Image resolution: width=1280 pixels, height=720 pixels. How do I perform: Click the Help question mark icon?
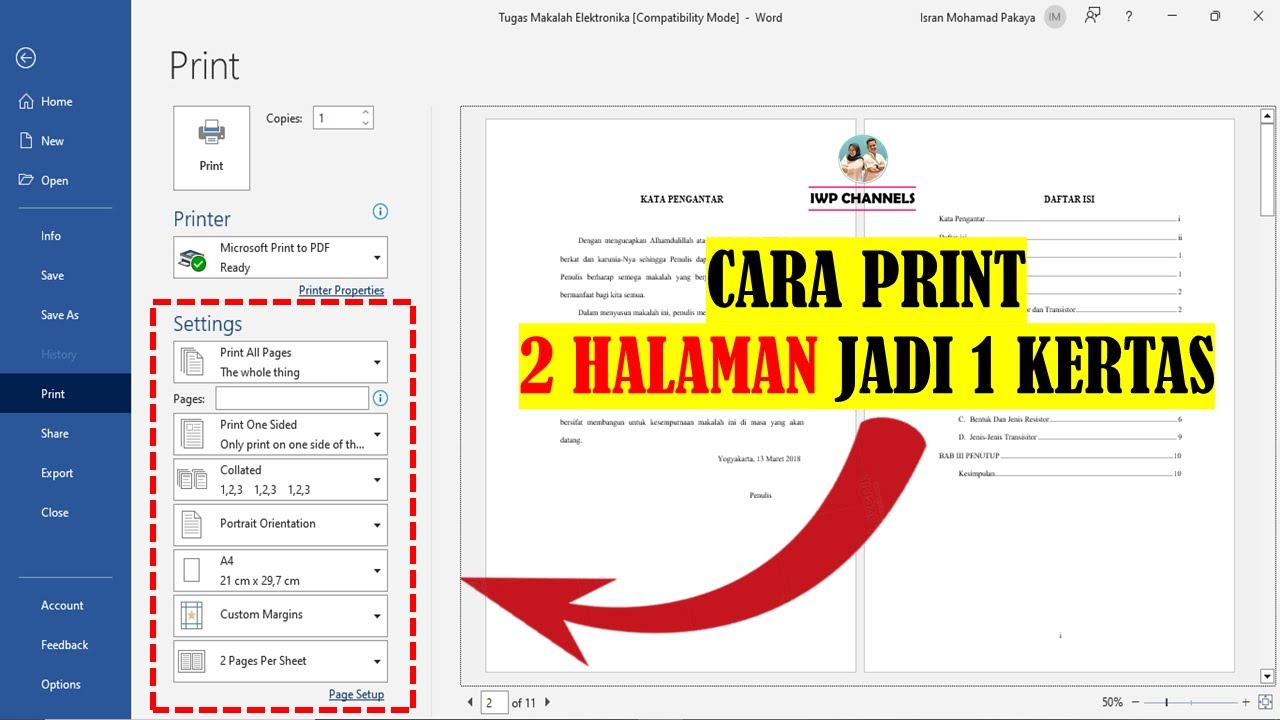1129,16
